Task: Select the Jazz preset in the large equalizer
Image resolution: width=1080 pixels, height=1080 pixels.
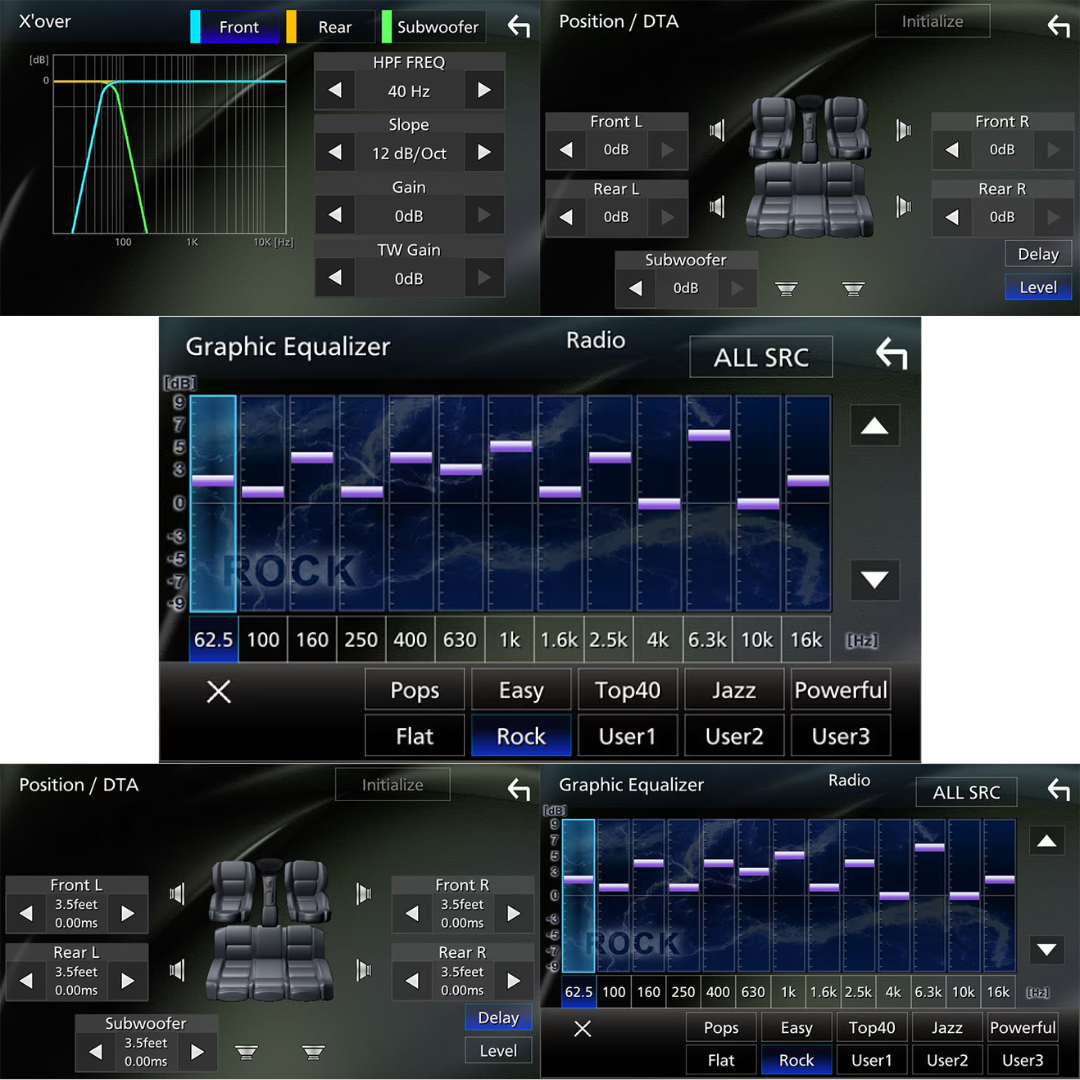Action: [734, 690]
